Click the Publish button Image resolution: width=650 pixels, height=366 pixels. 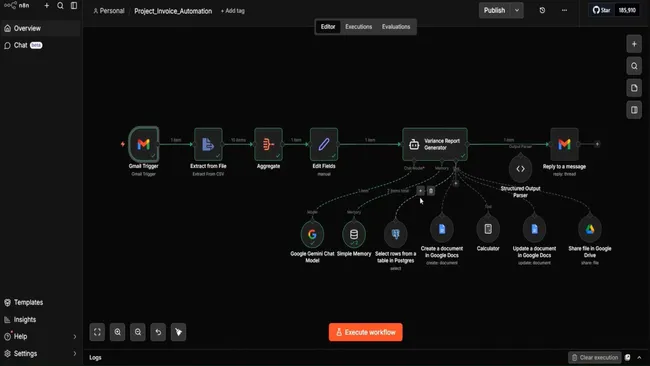pos(495,10)
